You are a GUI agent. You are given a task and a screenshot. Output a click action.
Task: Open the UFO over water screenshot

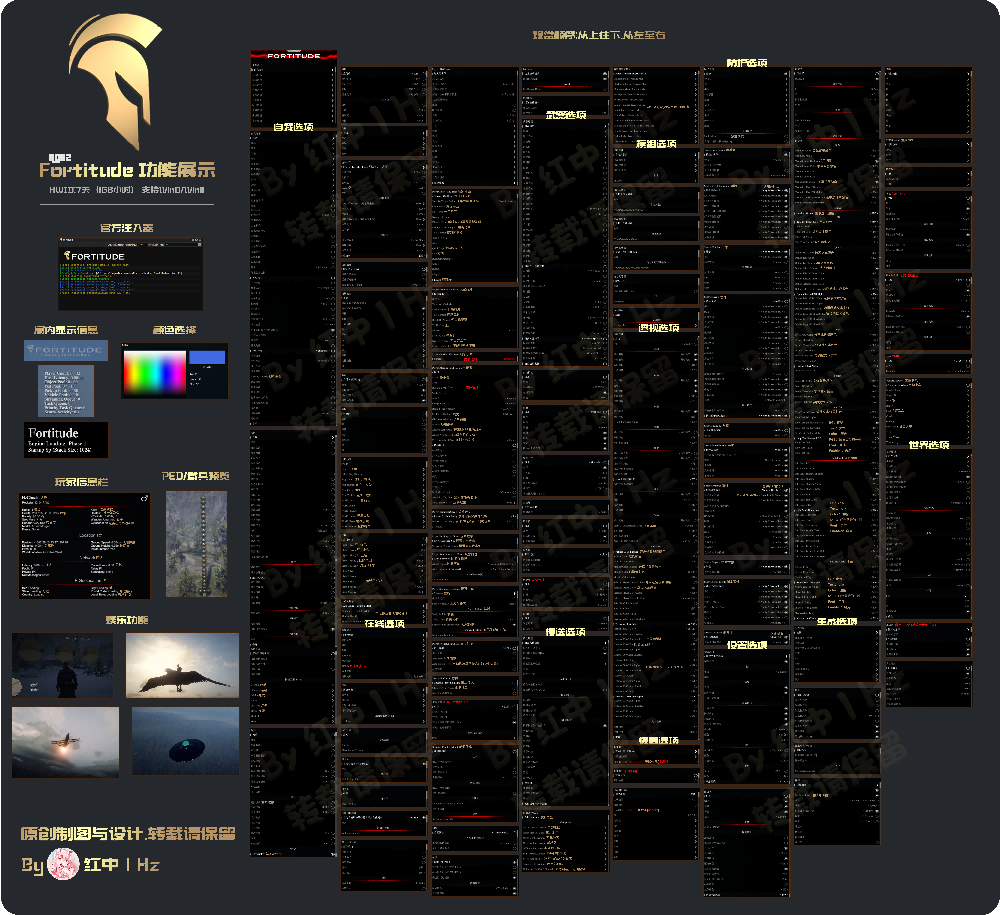185,741
